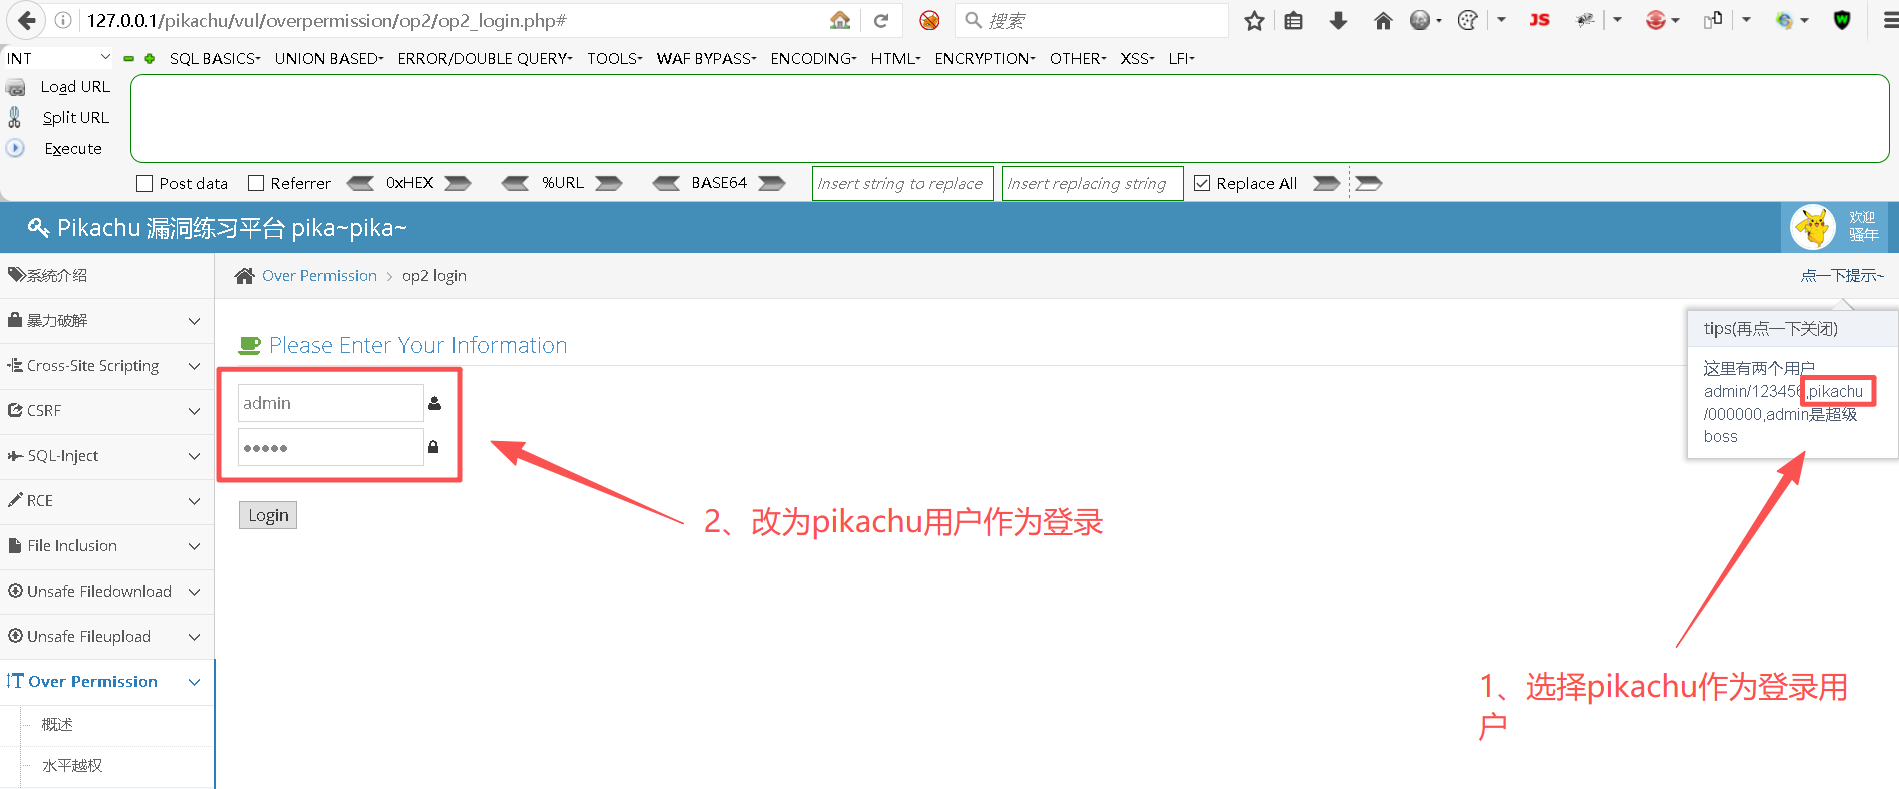Click the green plus HackBar icon
The width and height of the screenshot is (1899, 789).
[x=150, y=59]
